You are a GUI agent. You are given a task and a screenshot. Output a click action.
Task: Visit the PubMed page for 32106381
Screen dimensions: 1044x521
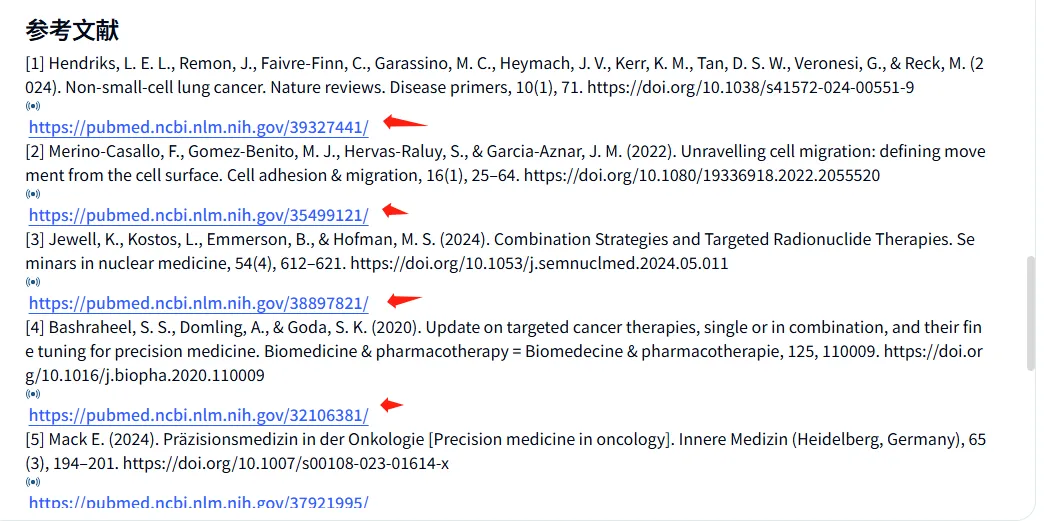[198, 415]
